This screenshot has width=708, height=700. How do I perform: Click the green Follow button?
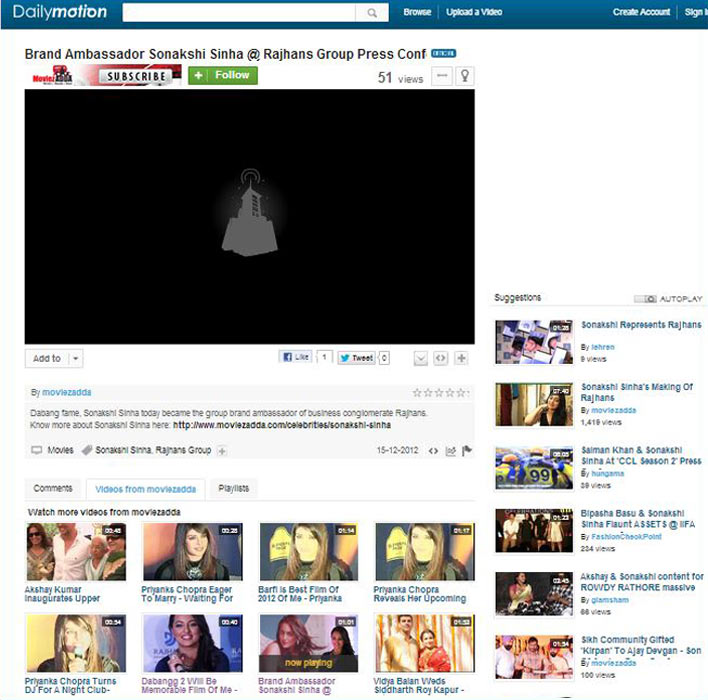point(223,75)
